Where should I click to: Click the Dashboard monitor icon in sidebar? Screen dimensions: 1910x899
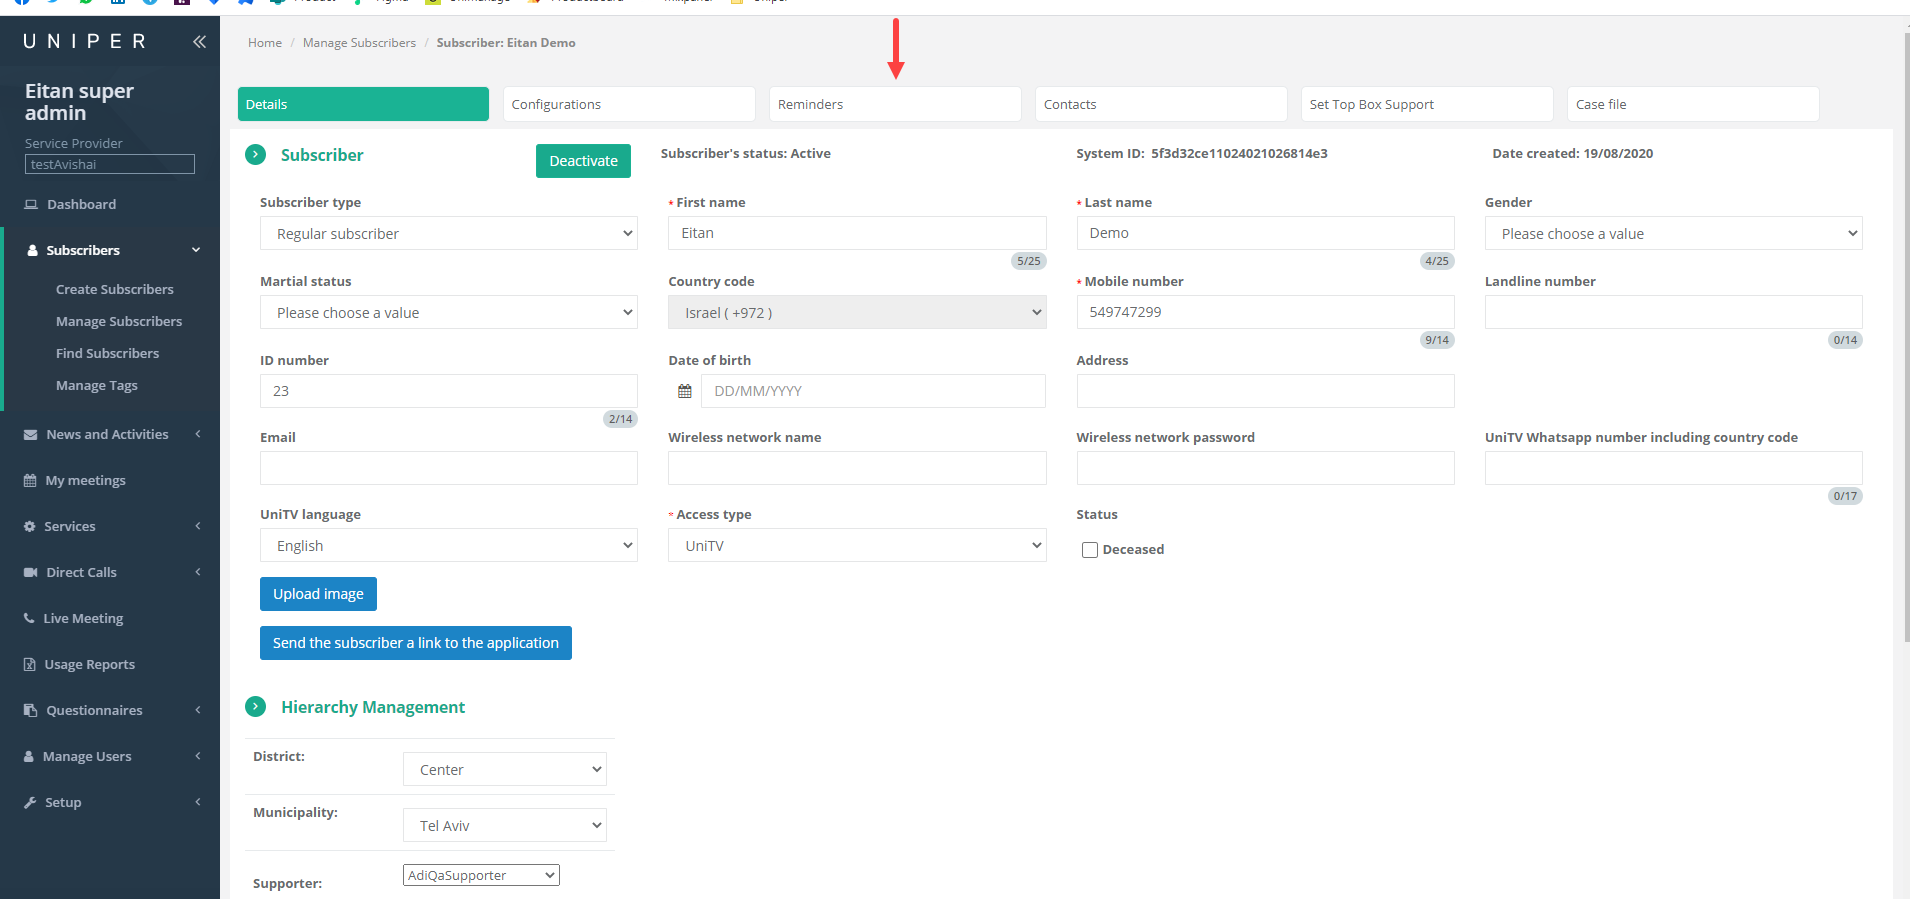click(31, 205)
